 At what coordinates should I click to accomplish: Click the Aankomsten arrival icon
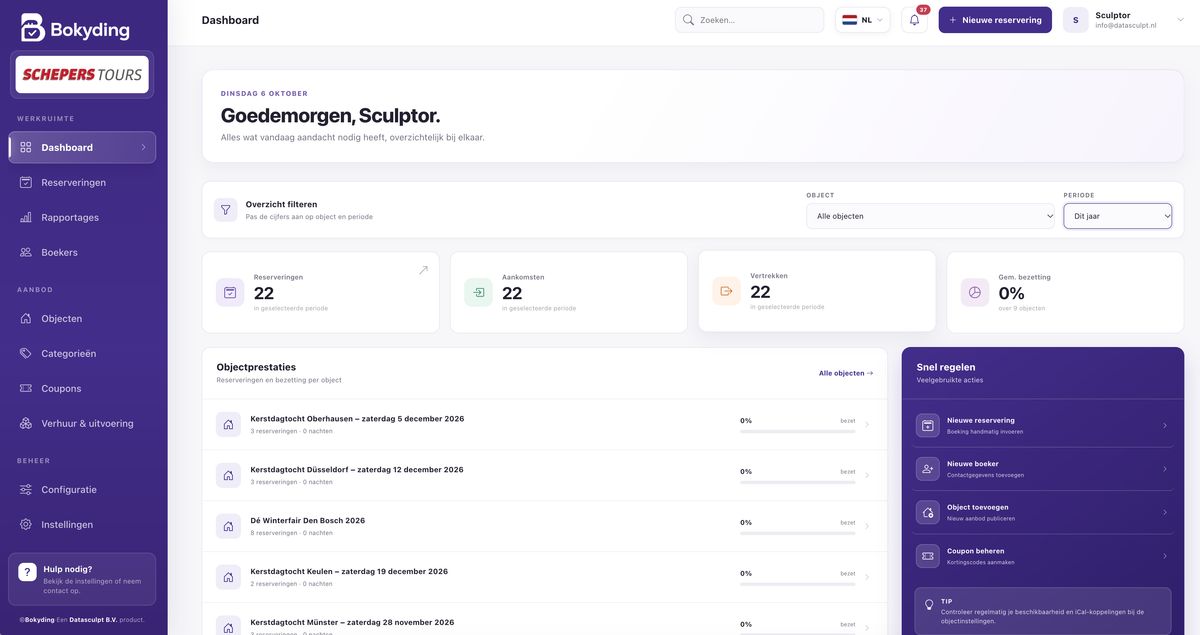click(x=478, y=292)
